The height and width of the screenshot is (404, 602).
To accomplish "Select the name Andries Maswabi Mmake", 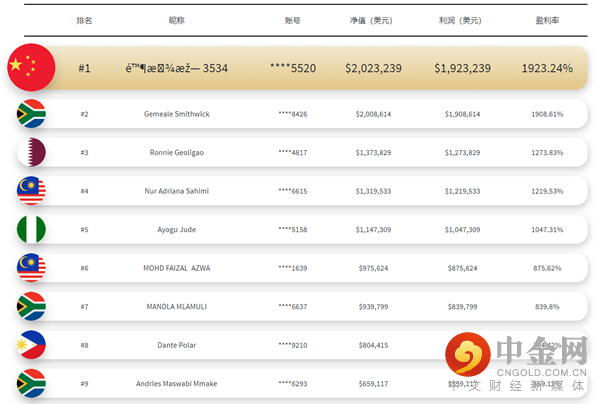I will click(x=177, y=384).
